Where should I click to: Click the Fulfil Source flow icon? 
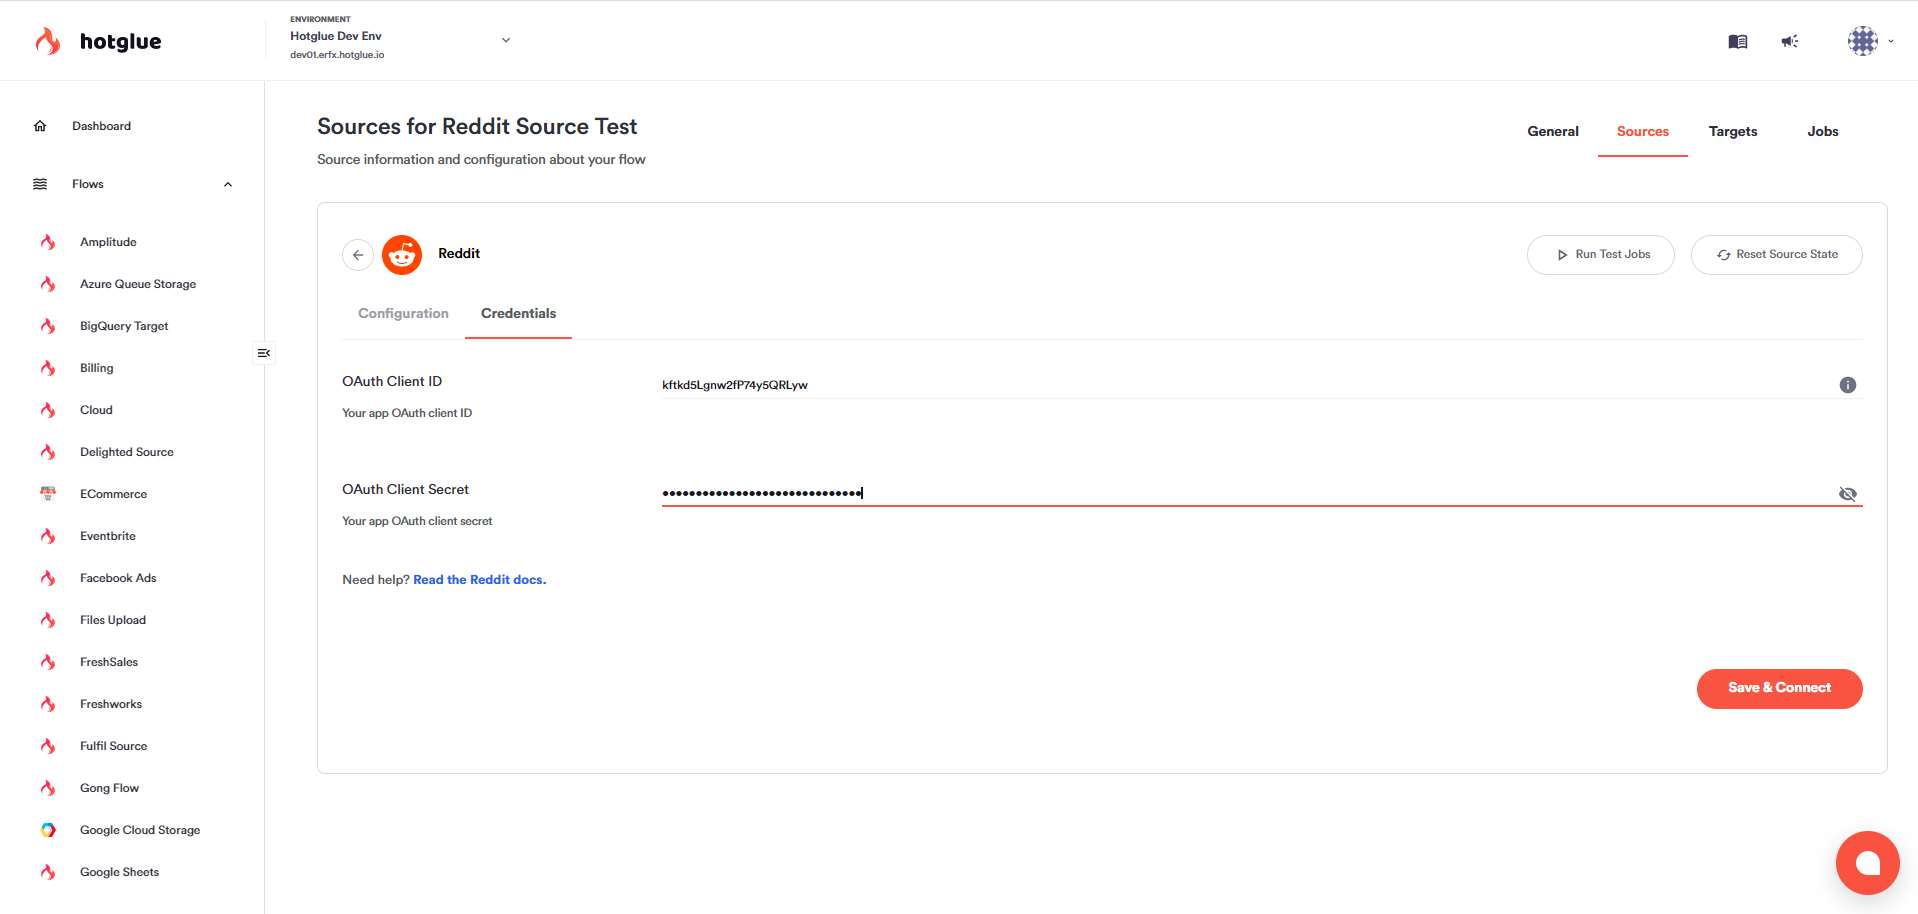(x=48, y=746)
